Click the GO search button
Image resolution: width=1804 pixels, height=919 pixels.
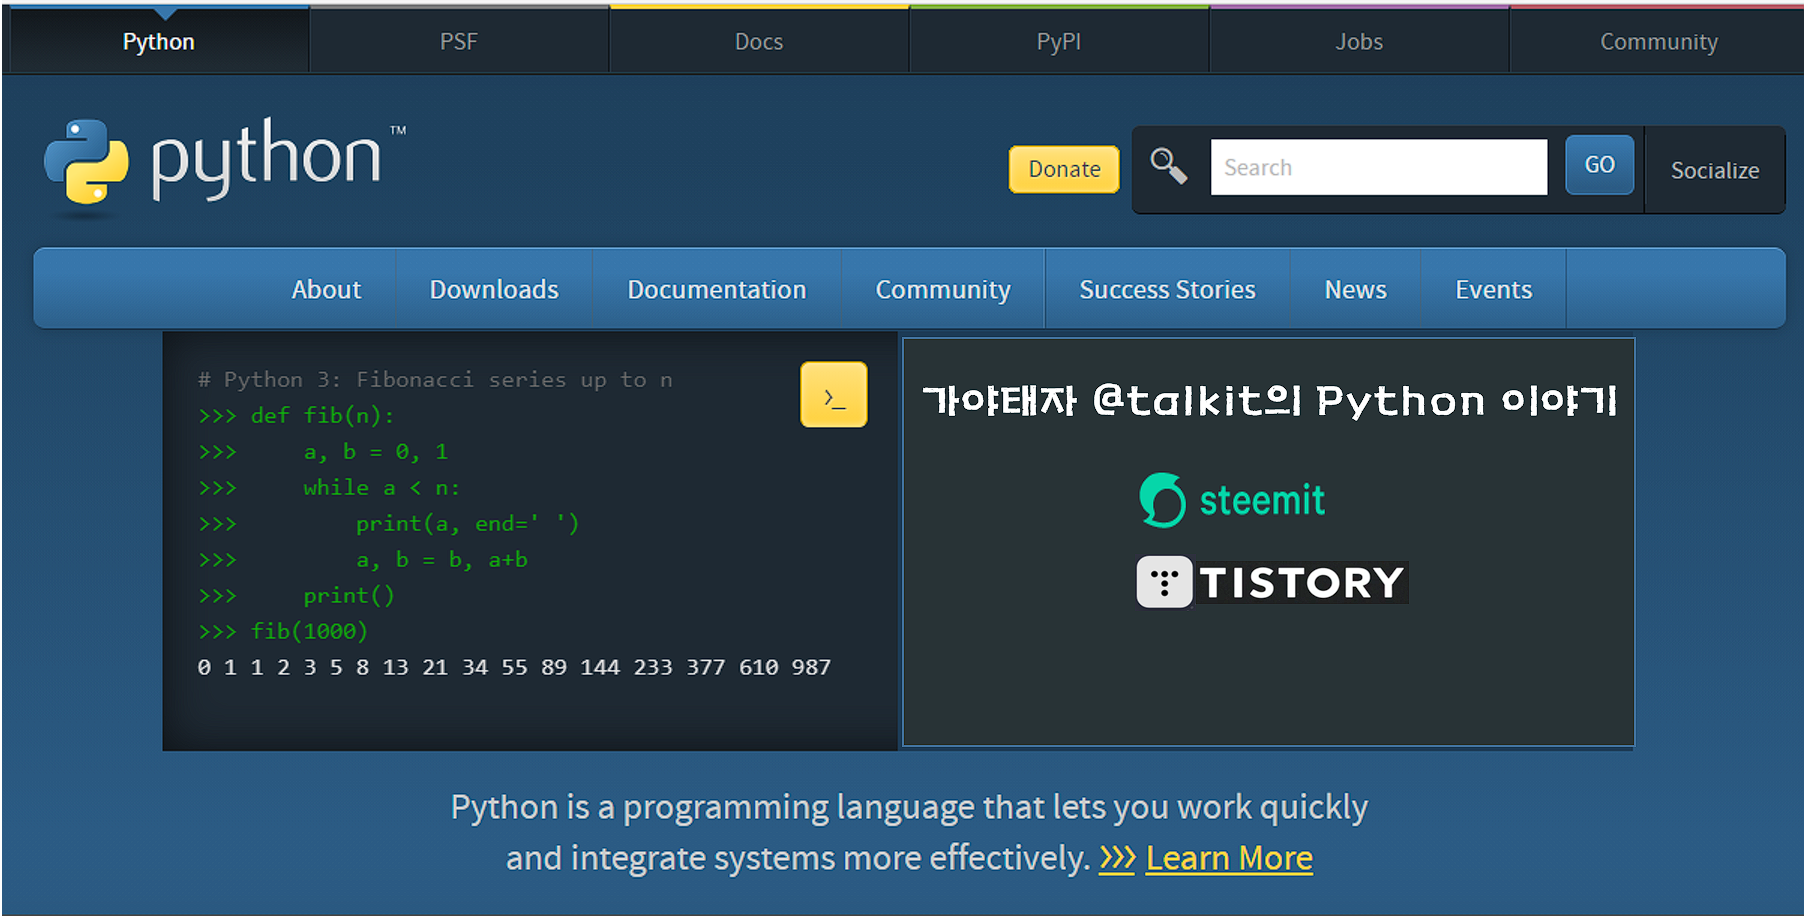click(x=1599, y=165)
